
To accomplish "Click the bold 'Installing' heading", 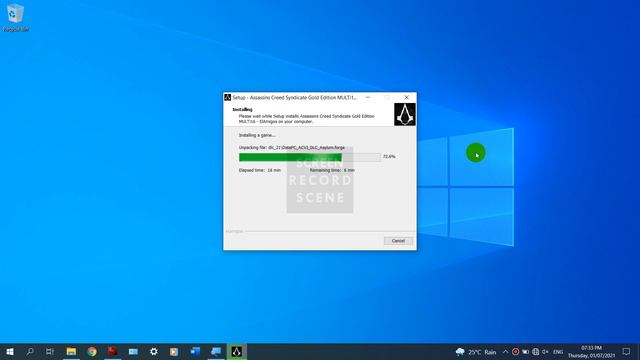I will pos(242,109).
